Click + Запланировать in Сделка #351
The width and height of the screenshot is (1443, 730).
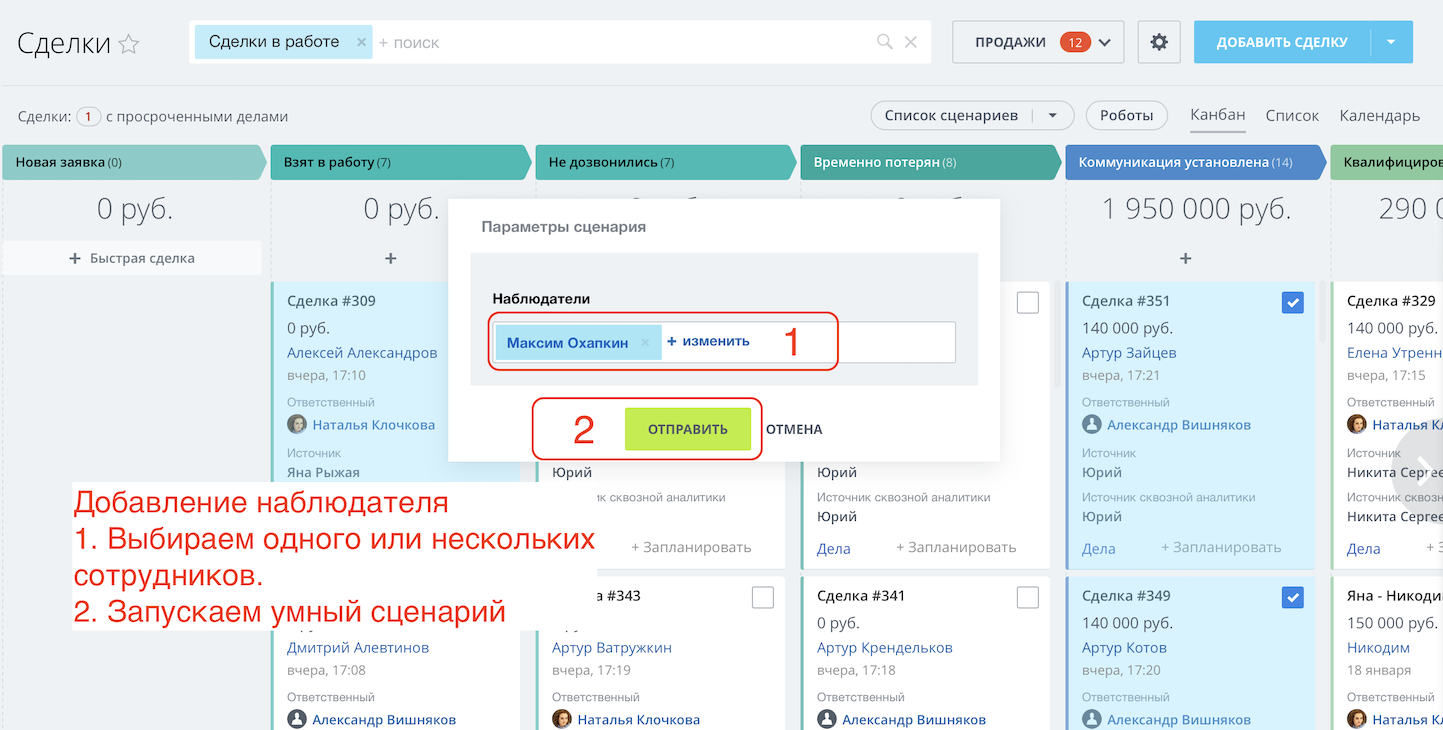[x=1221, y=547]
